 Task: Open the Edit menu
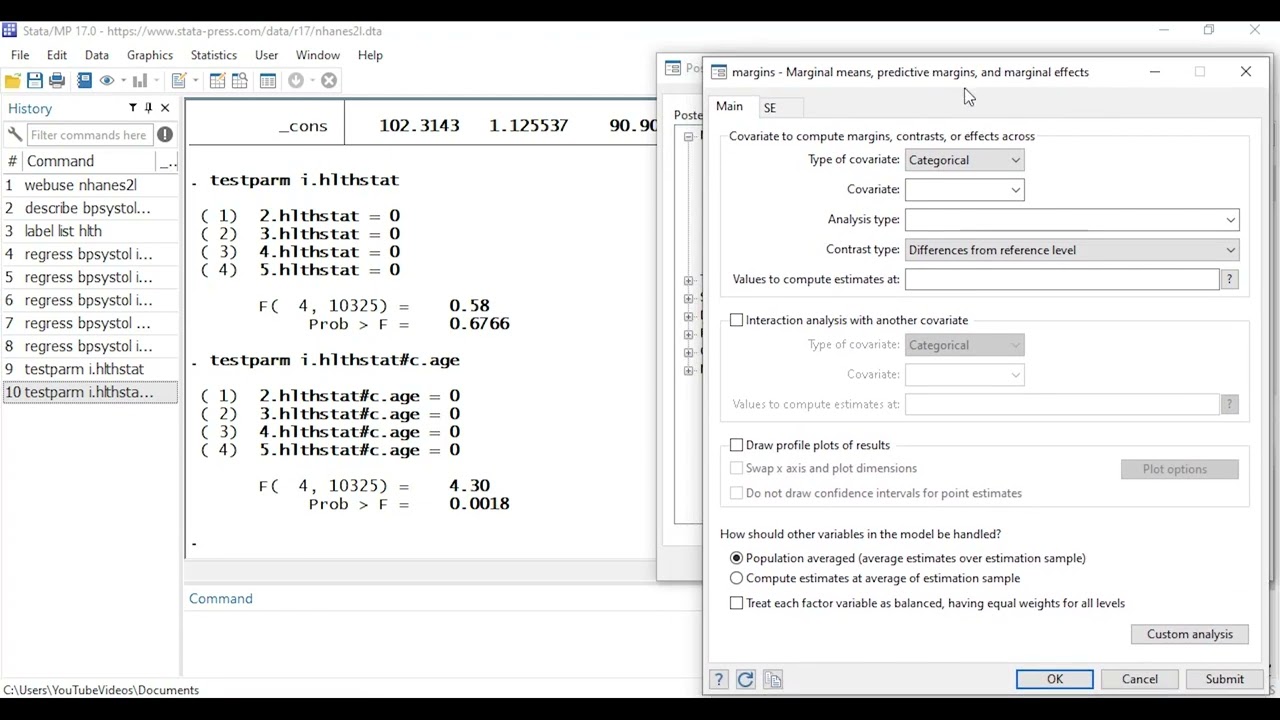coord(57,55)
